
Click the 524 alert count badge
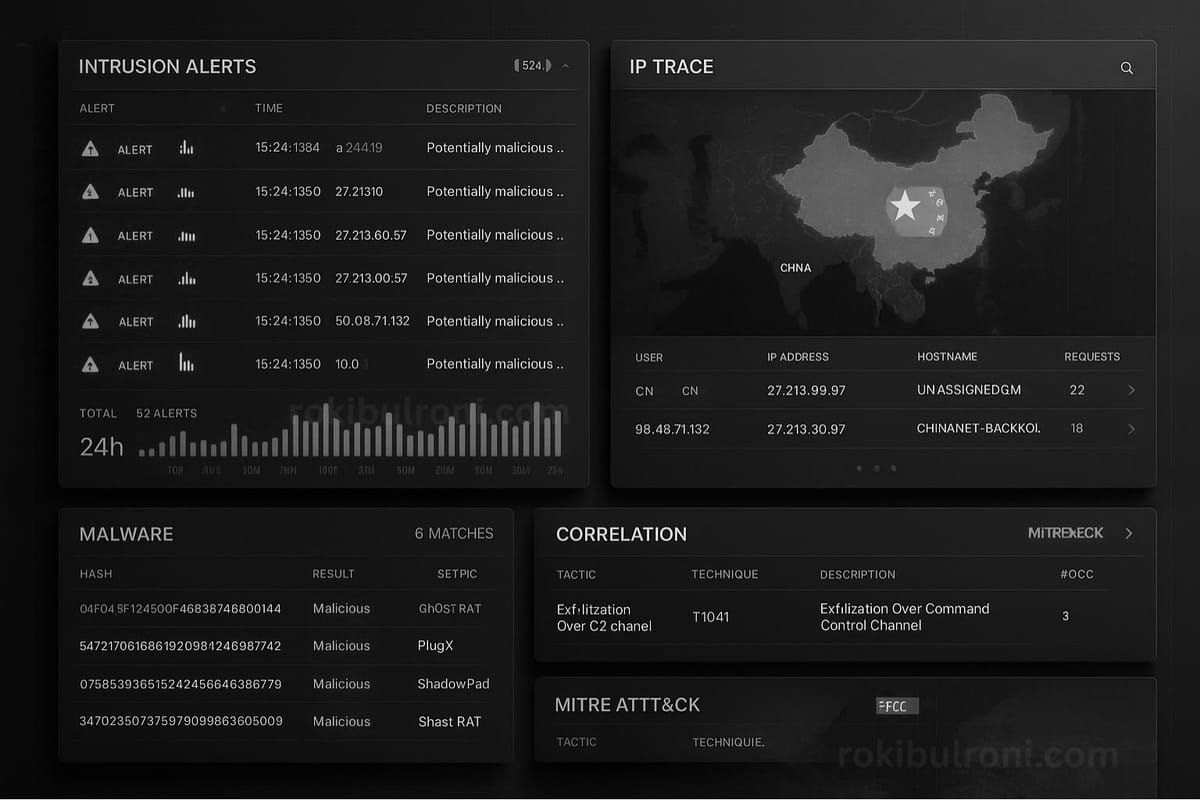point(532,66)
